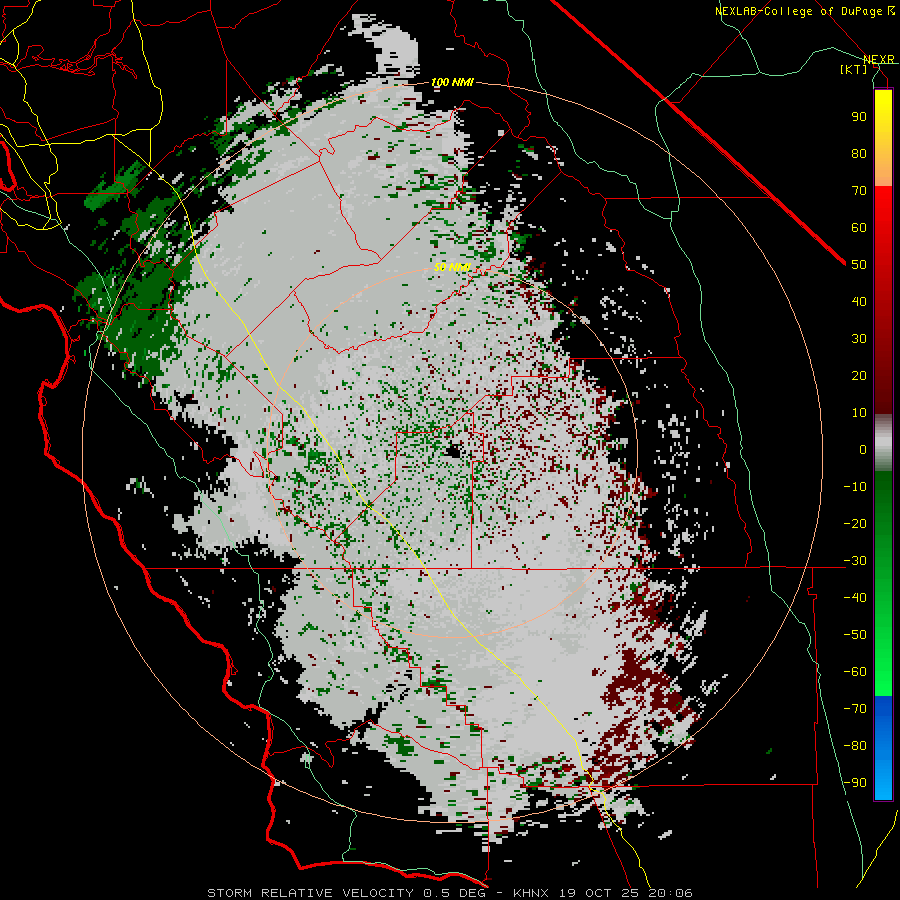The height and width of the screenshot is (900, 900).
Task: Click the NEXLAB-College of DuPage watermark text
Action: tap(804, 11)
